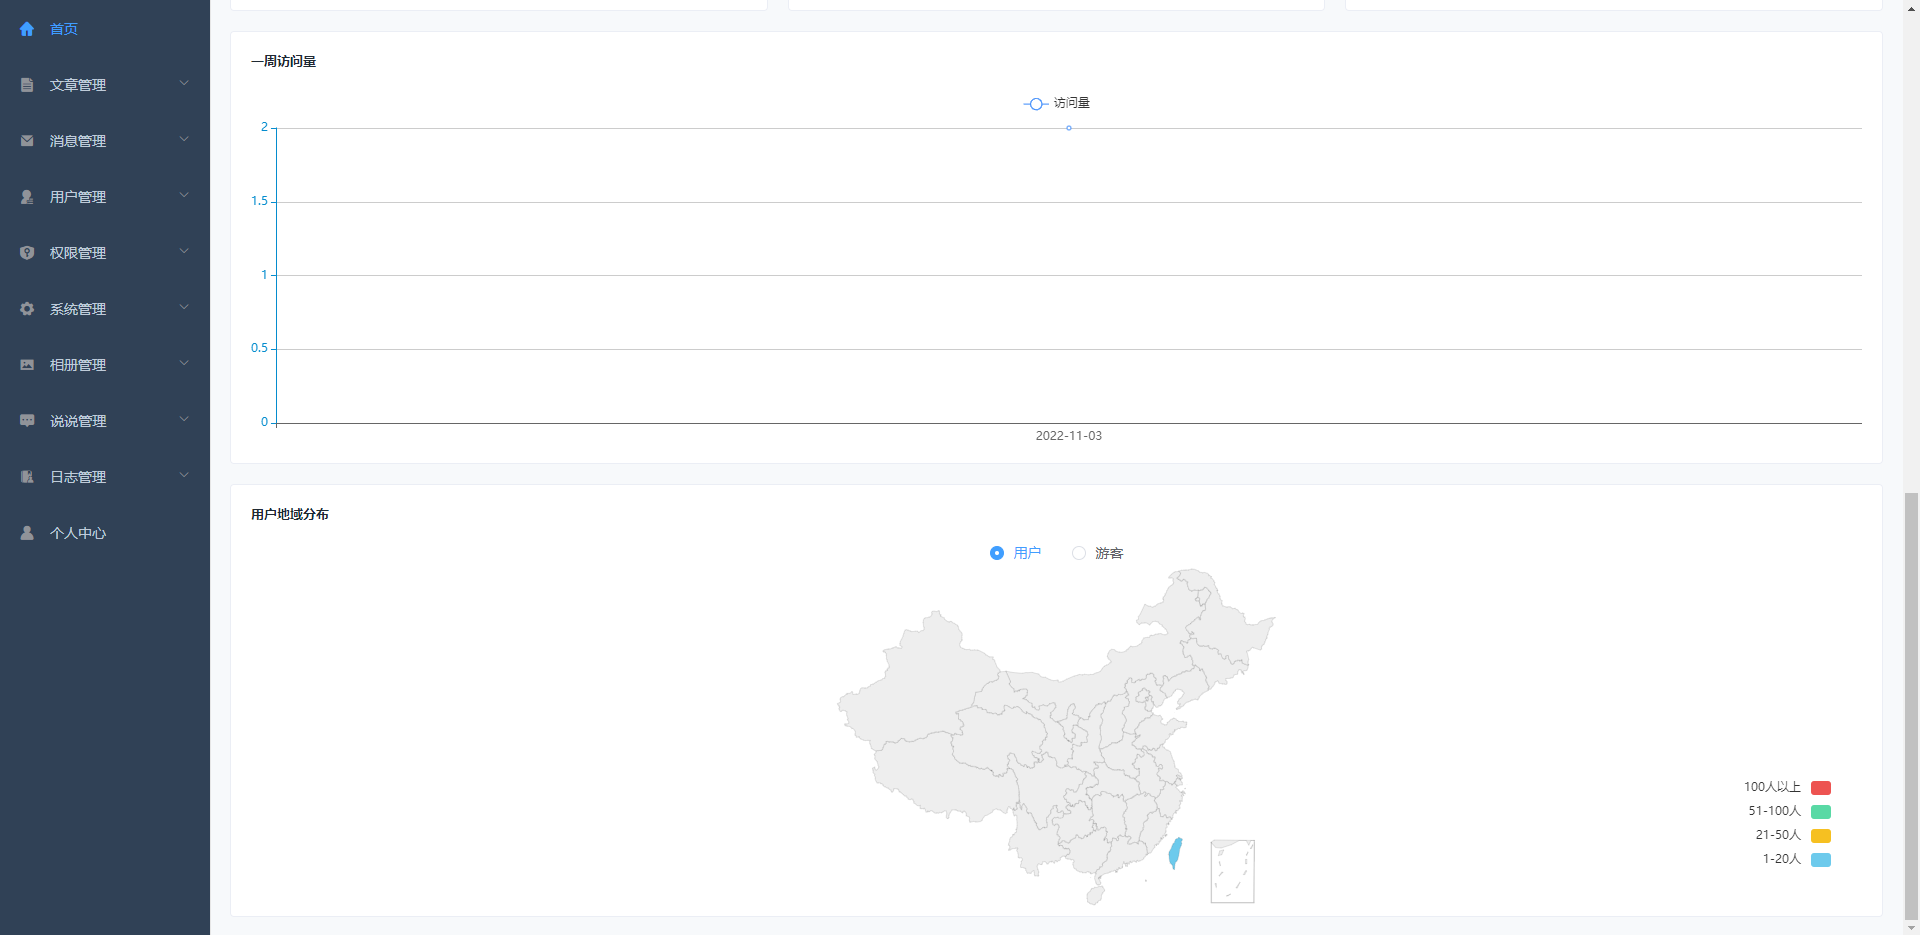
Task: Expand the 说说管理 chevron arrow
Action: tap(184, 420)
